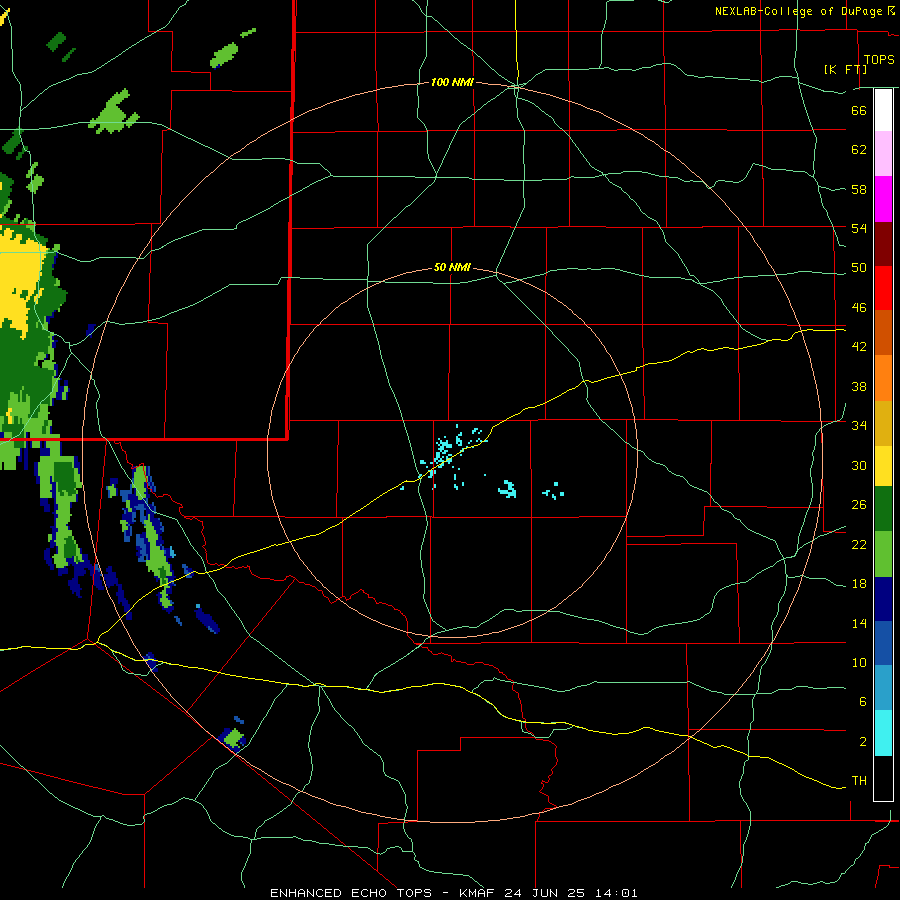The width and height of the screenshot is (900, 900).
Task: Select the dark red legend swatch
Action: (883, 244)
